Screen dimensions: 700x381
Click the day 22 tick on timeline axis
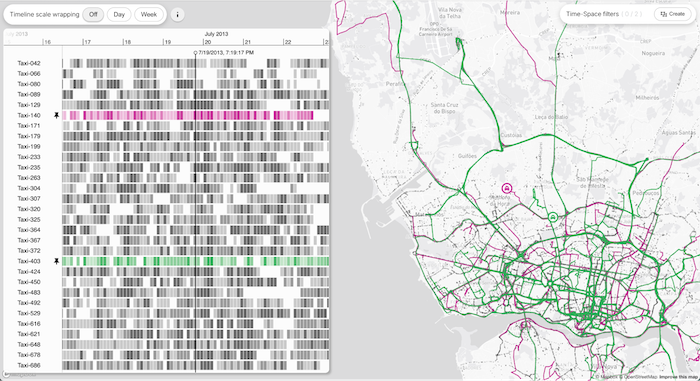point(288,42)
